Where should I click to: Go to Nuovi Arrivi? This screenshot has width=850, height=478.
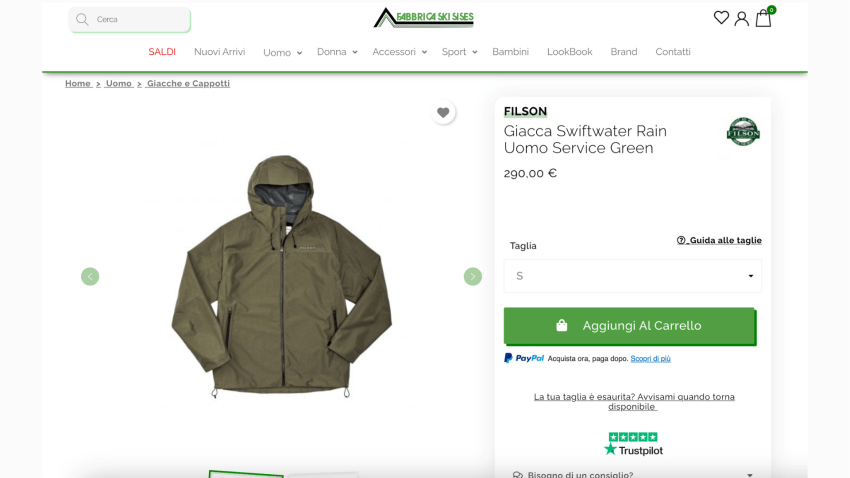point(220,52)
